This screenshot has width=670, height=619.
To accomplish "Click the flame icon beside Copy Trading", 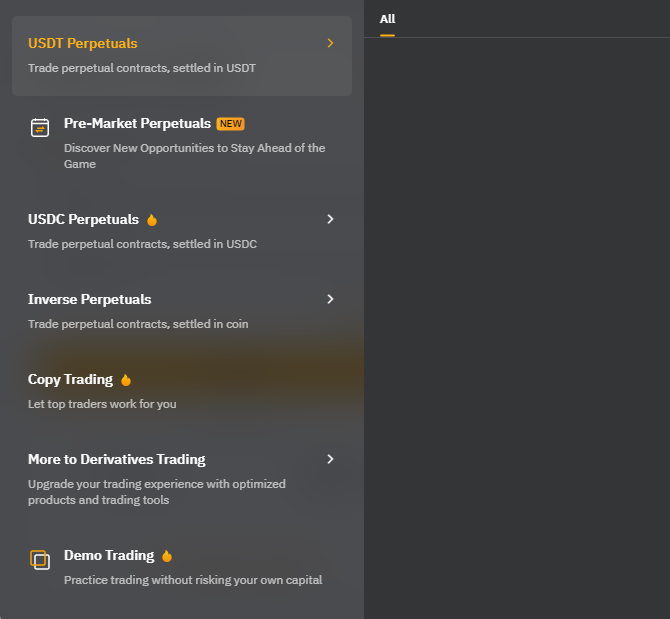I will pos(126,380).
